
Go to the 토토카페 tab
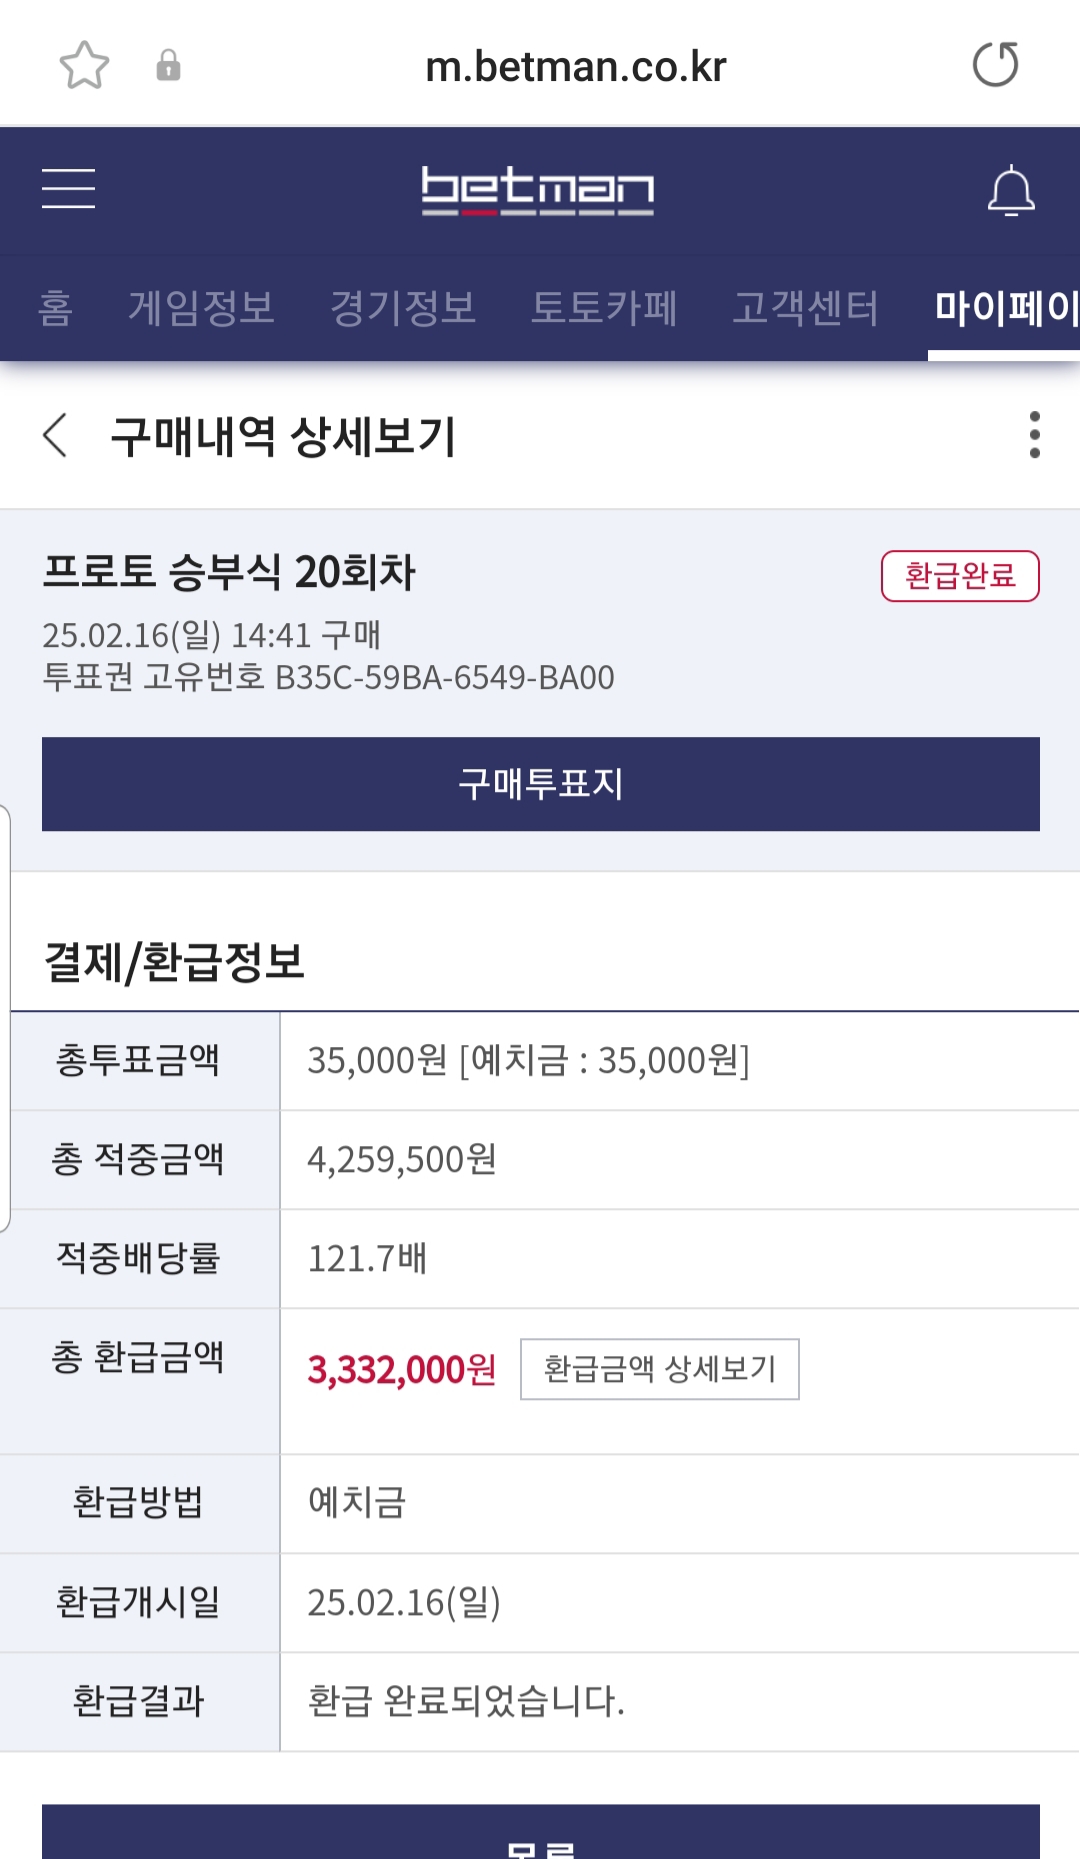coord(604,307)
